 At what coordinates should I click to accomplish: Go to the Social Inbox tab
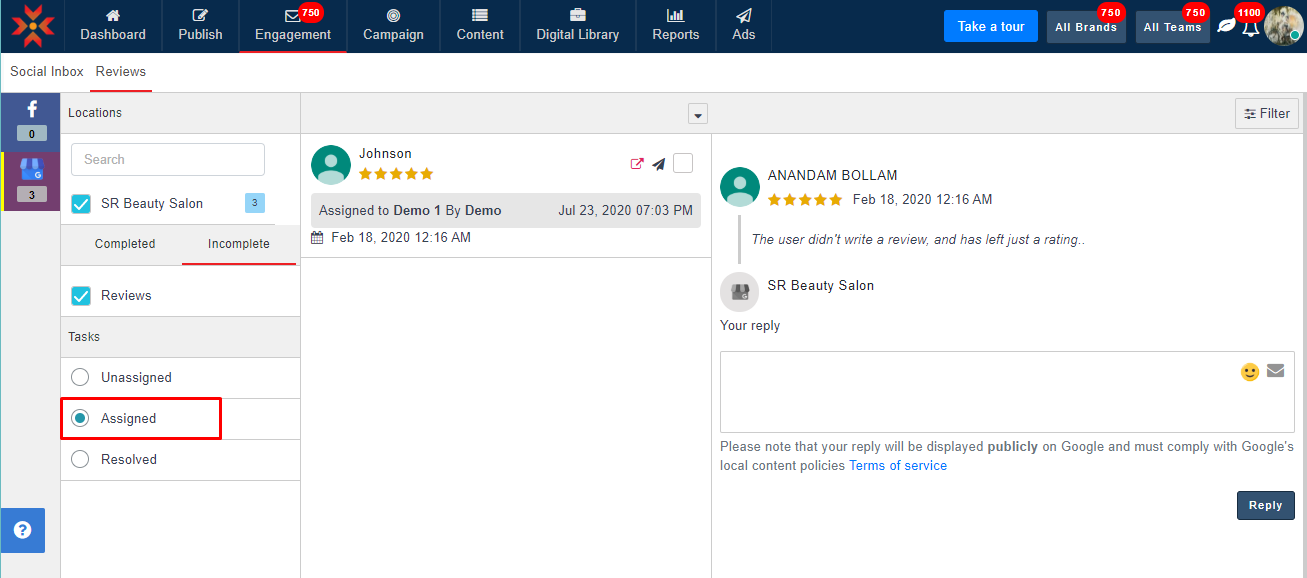[47, 72]
